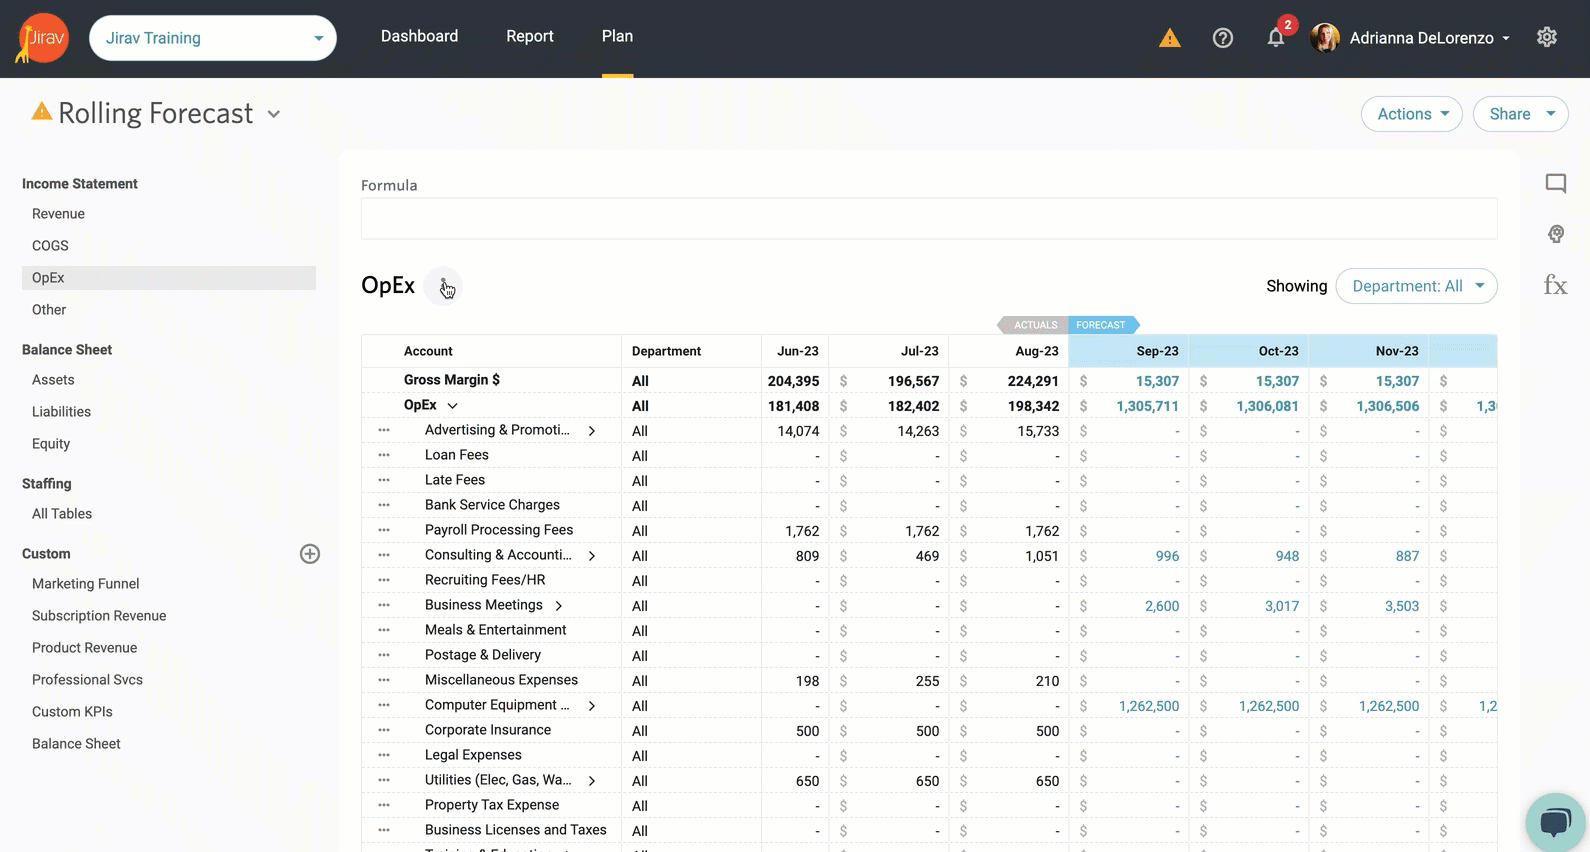Click the Jirav giraffe logo
The image size is (1590, 852).
[42, 38]
